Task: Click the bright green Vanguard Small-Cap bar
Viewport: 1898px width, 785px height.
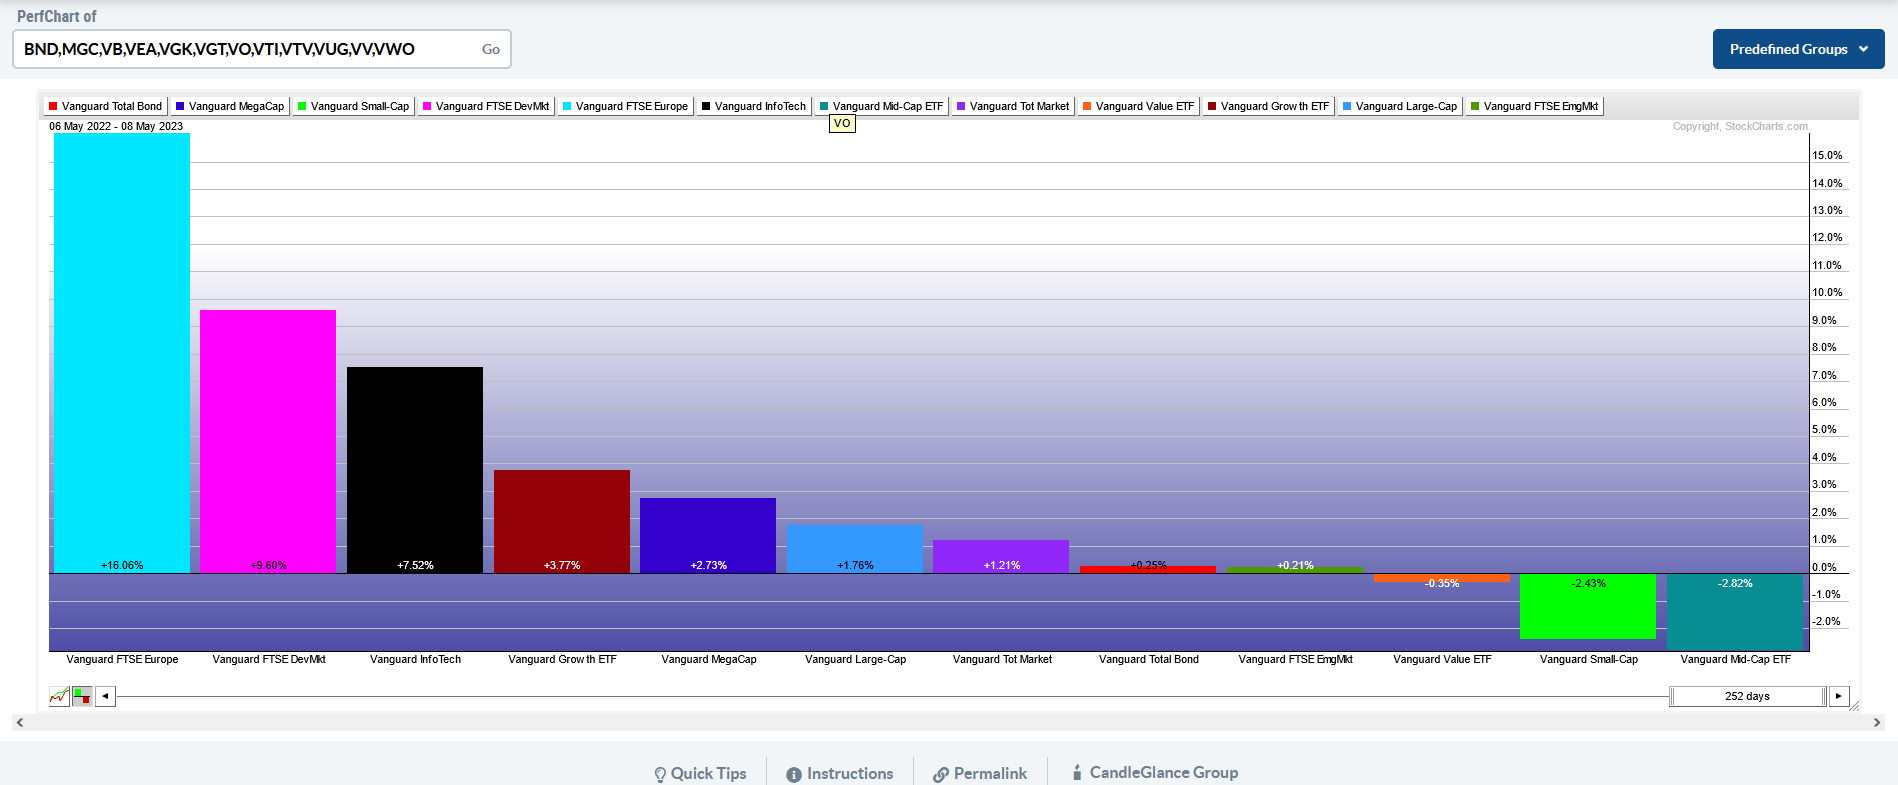Action: pos(1588,606)
